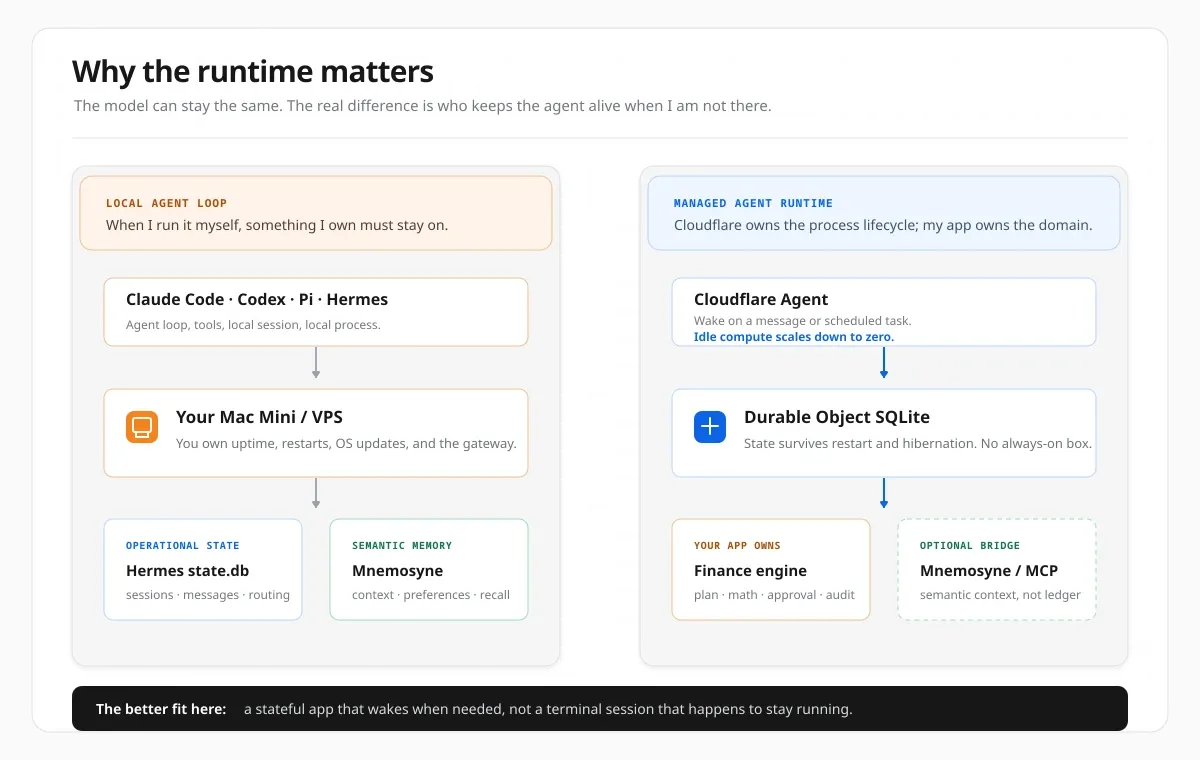
Task: Click the blue plus Durable Object icon
Action: 710,427
